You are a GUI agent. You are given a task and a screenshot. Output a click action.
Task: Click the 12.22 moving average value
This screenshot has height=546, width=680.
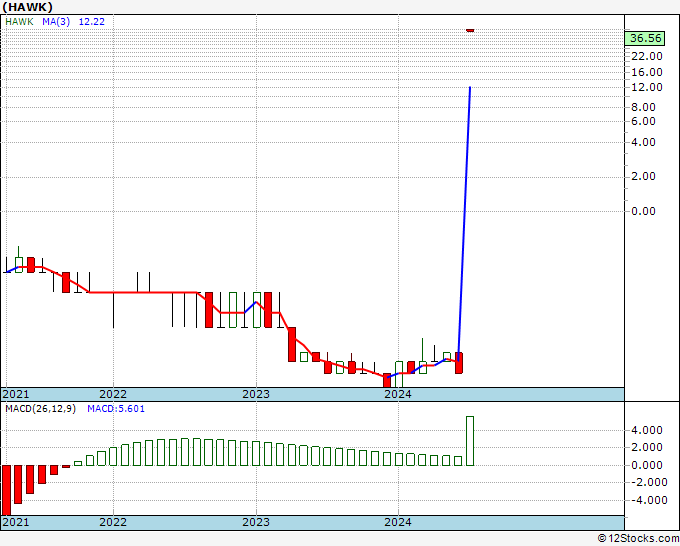point(92,22)
